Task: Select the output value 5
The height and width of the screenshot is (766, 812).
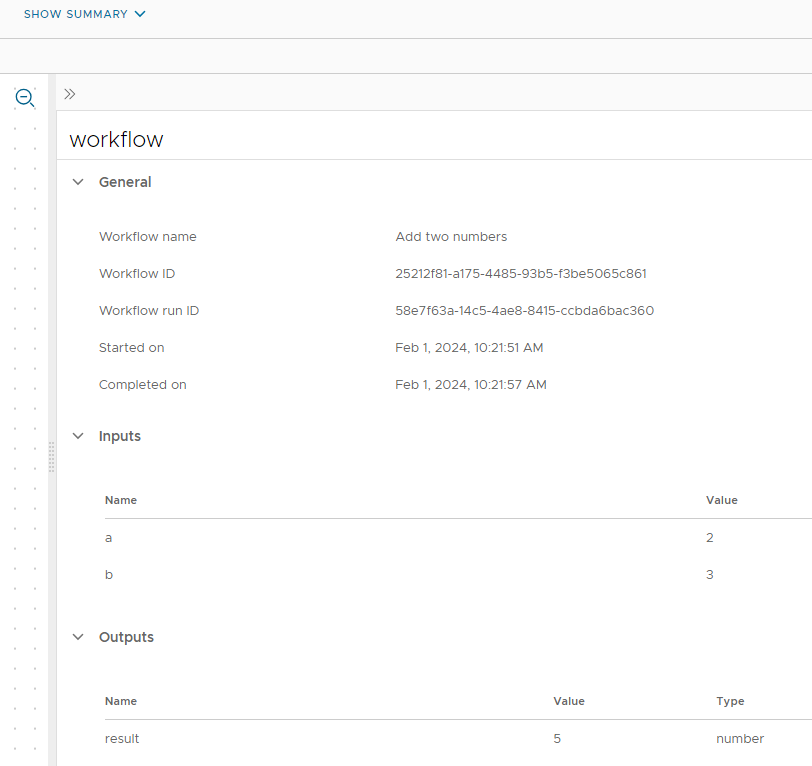Action: 557,738
